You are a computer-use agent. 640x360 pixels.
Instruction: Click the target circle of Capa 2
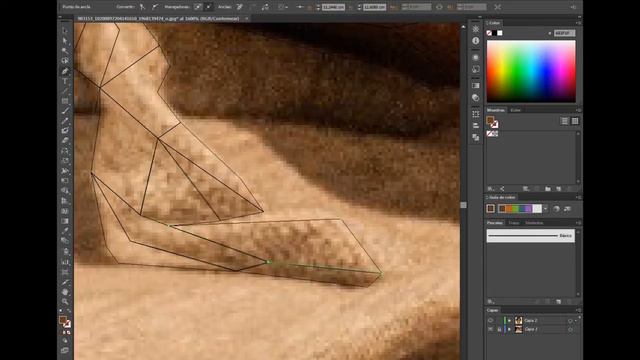click(x=570, y=320)
